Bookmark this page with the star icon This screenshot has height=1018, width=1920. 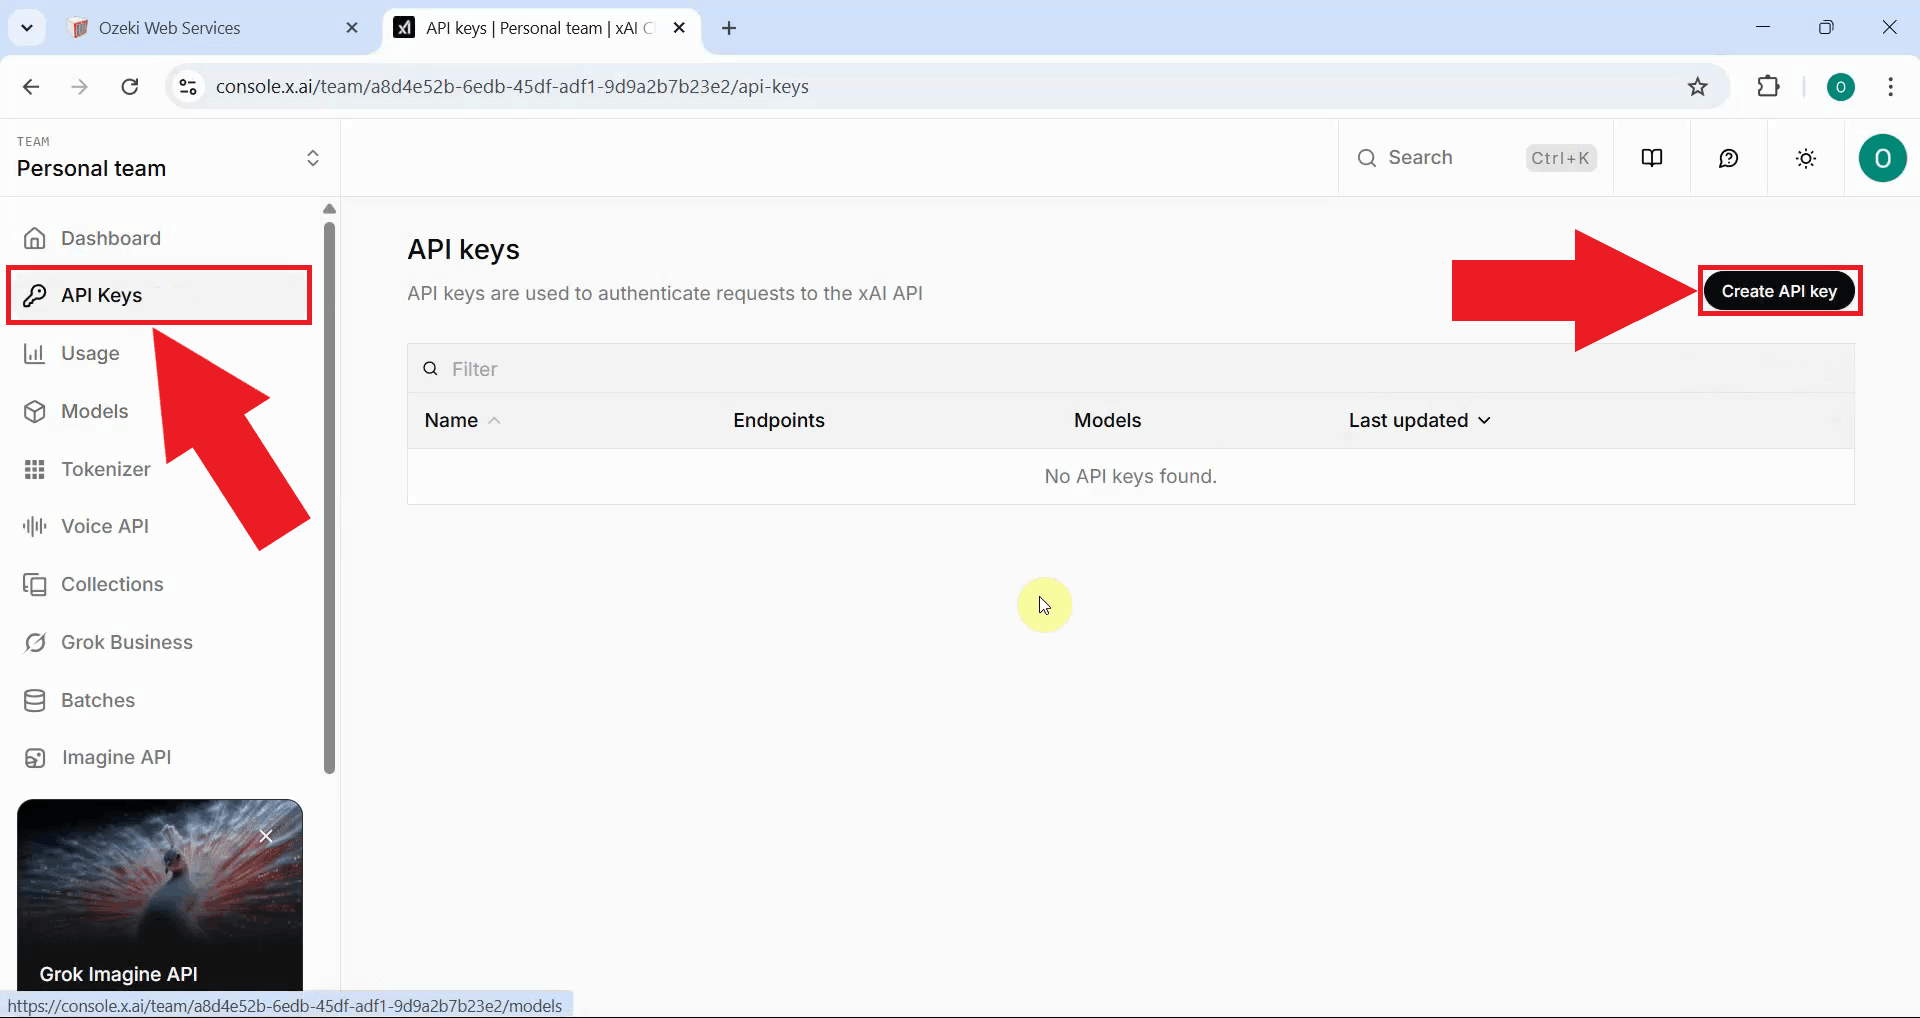click(1697, 86)
